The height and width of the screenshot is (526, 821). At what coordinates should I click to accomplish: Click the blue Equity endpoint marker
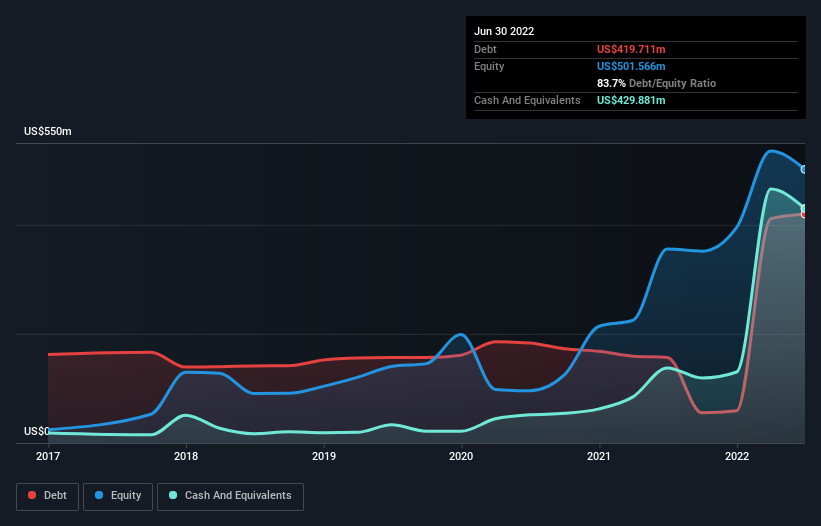[x=805, y=170]
